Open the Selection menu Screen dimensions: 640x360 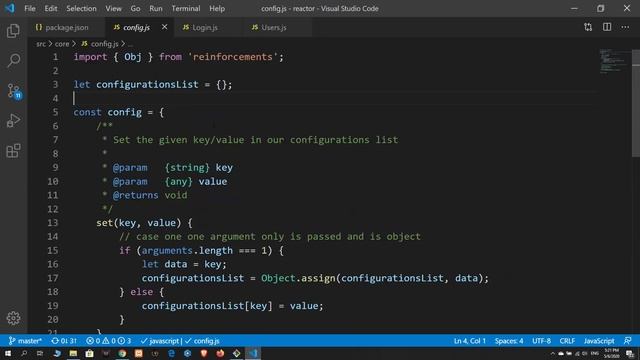81,8
